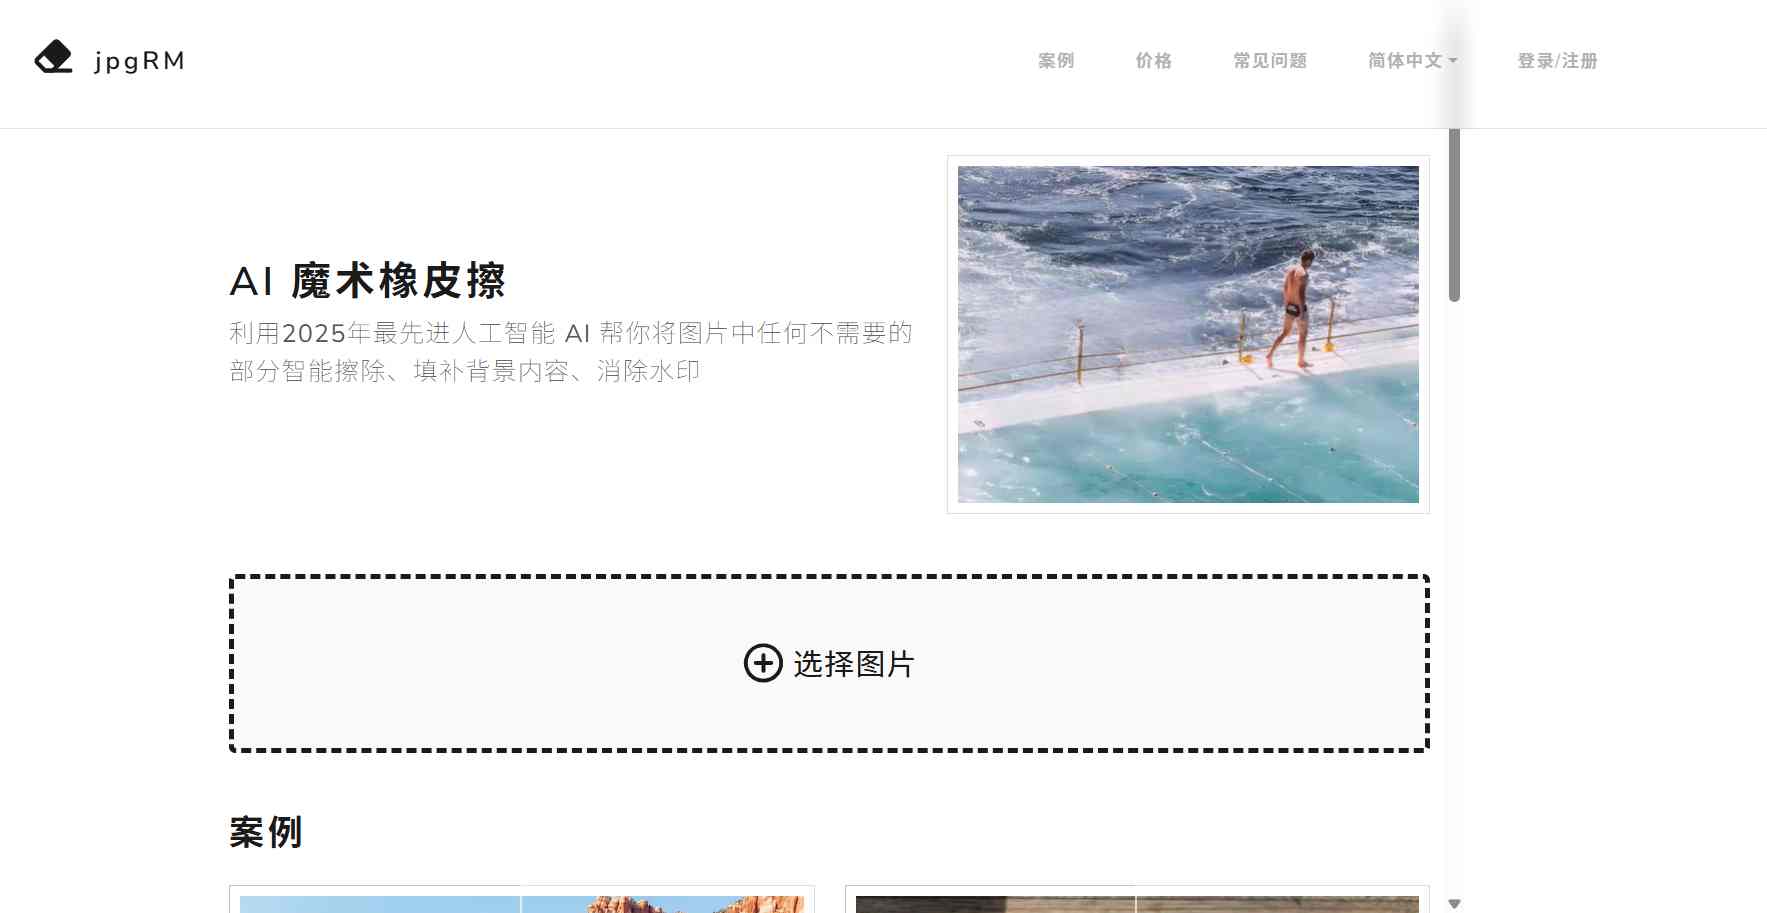Image resolution: width=1767 pixels, height=913 pixels.
Task: Click the AI 魔术橡皮擦 heading
Action: coord(368,281)
